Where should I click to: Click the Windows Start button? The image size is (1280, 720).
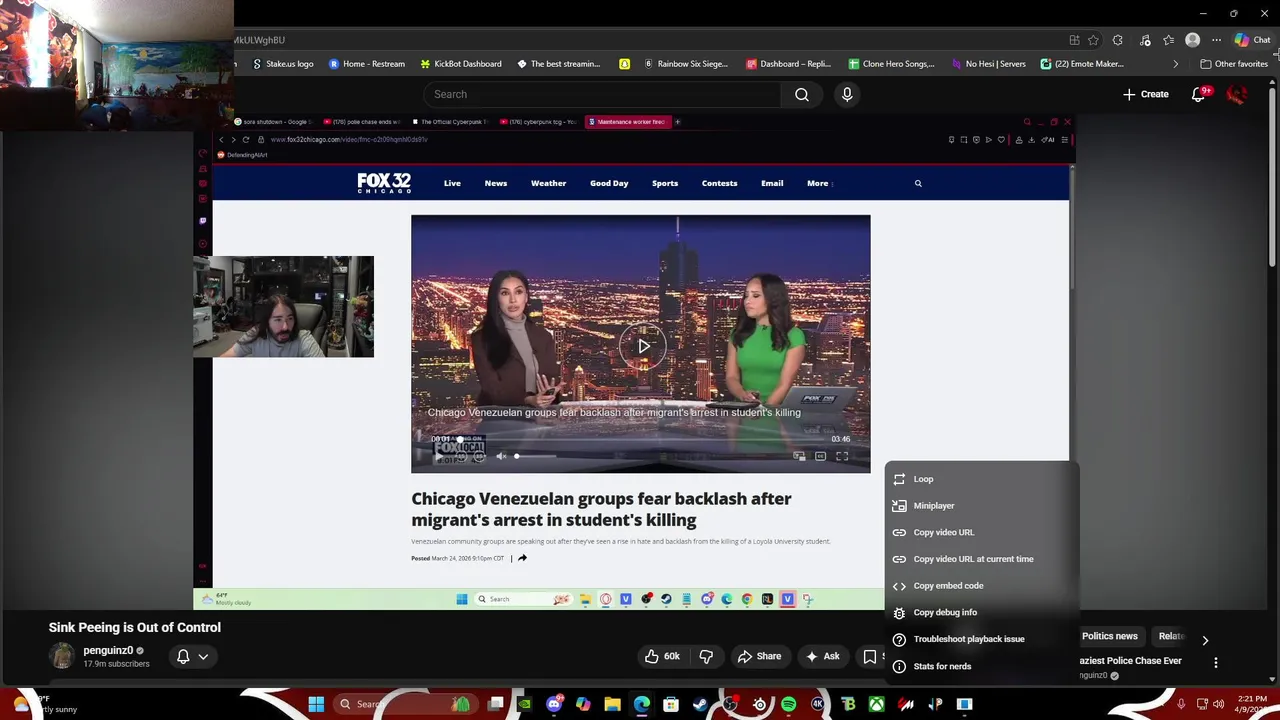(x=316, y=704)
